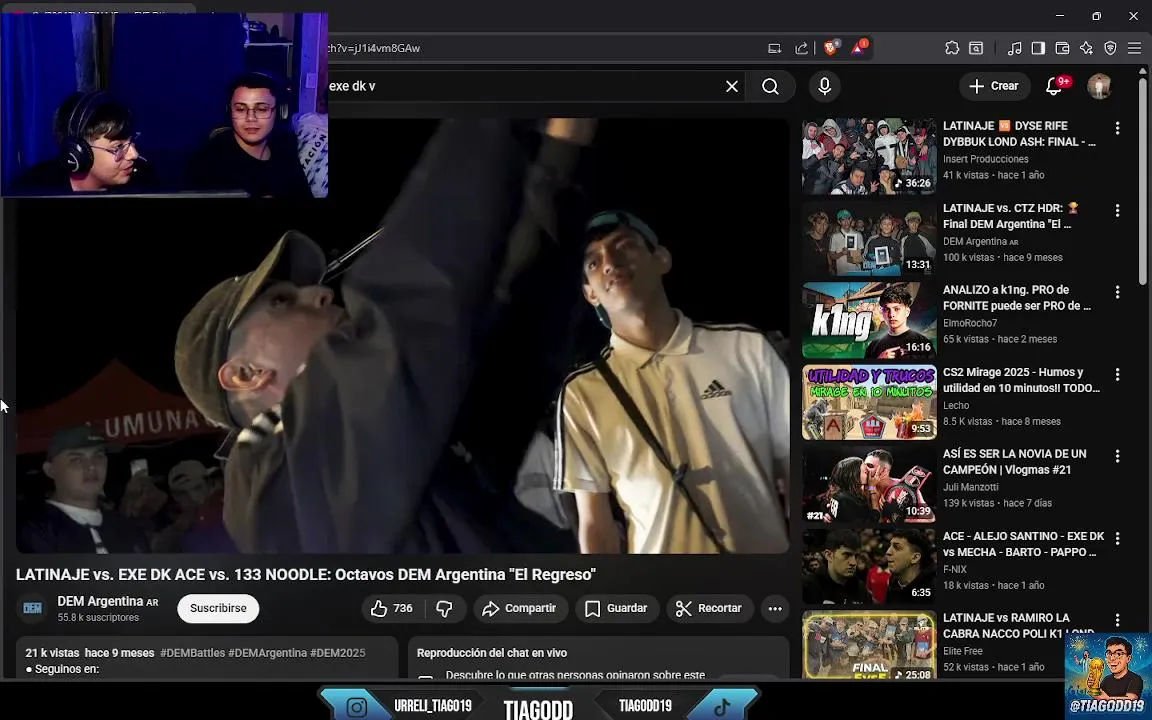This screenshot has height=720, width=1152.
Task: Open LATINAJE vs. CTZ HDR thumbnail
Action: coord(869,239)
